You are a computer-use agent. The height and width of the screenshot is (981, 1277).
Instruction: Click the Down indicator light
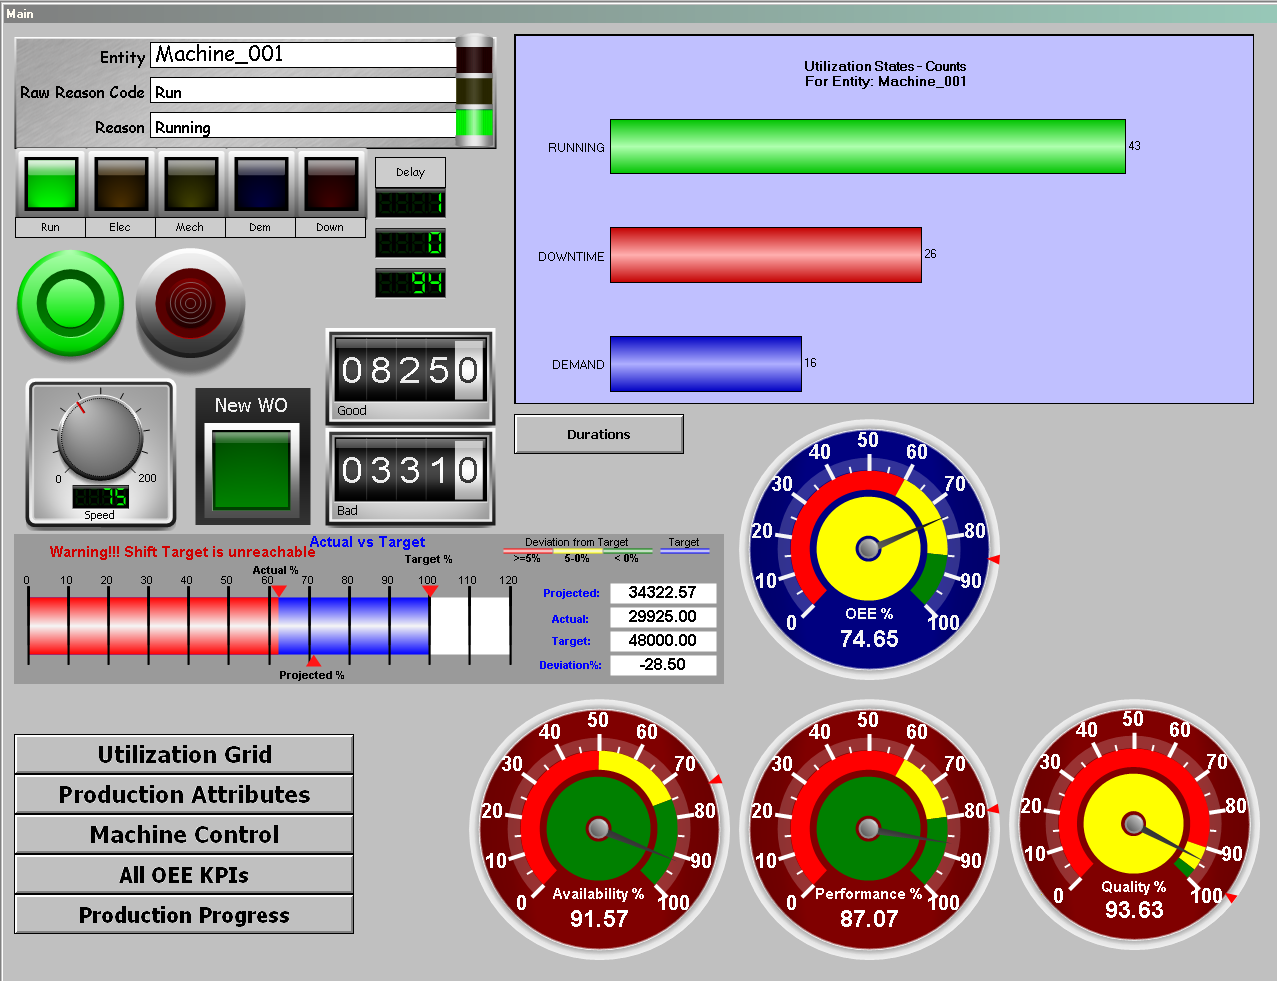330,184
